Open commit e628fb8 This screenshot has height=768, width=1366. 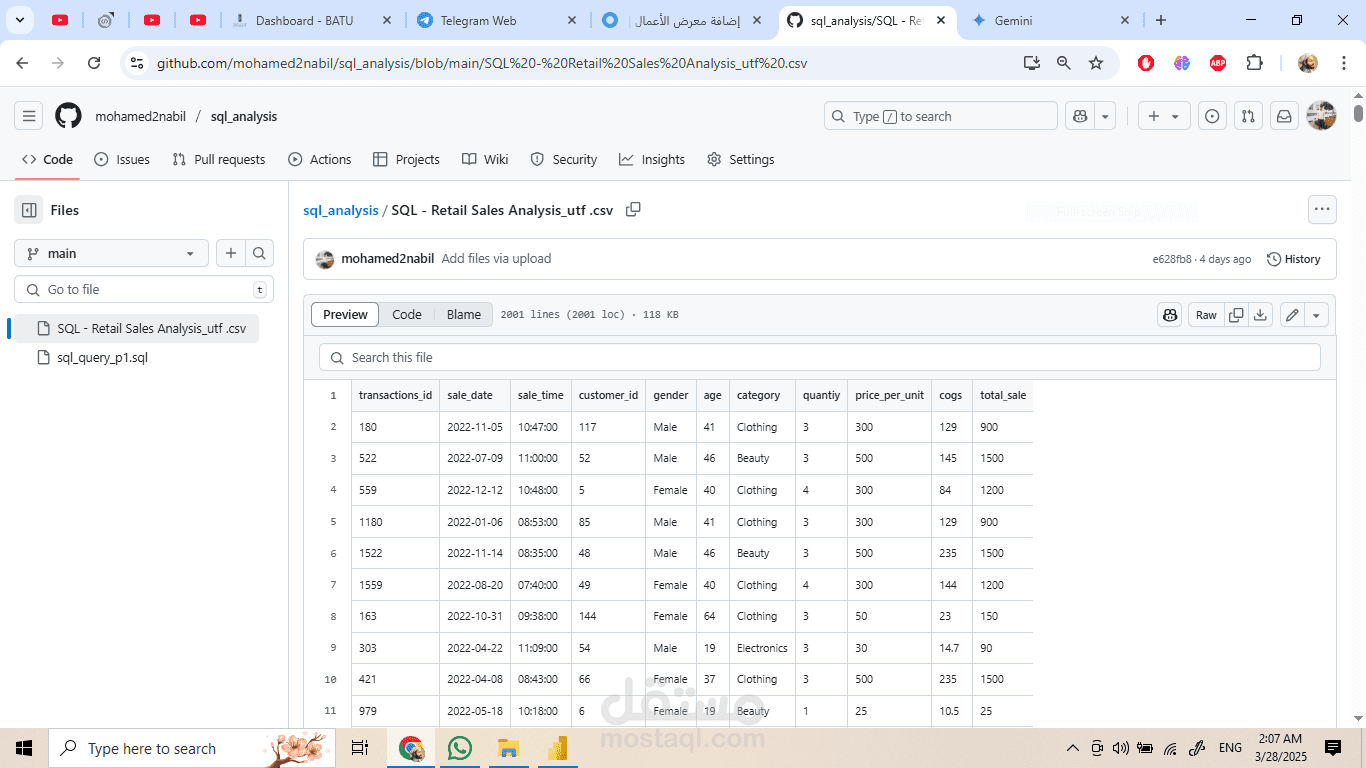(1172, 259)
